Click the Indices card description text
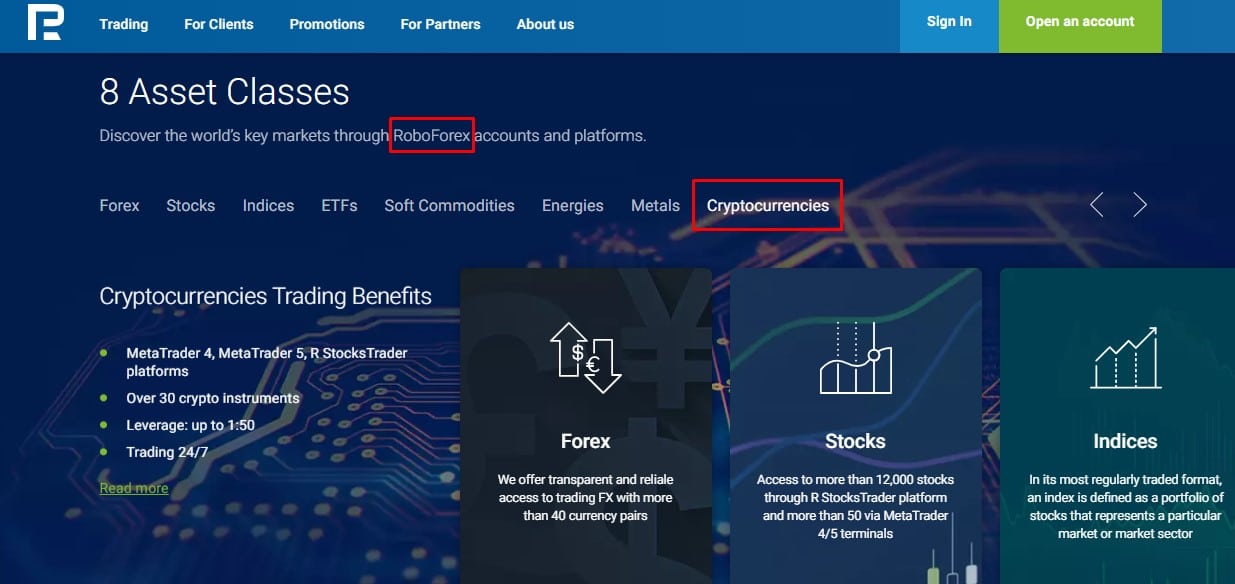 tap(1125, 507)
